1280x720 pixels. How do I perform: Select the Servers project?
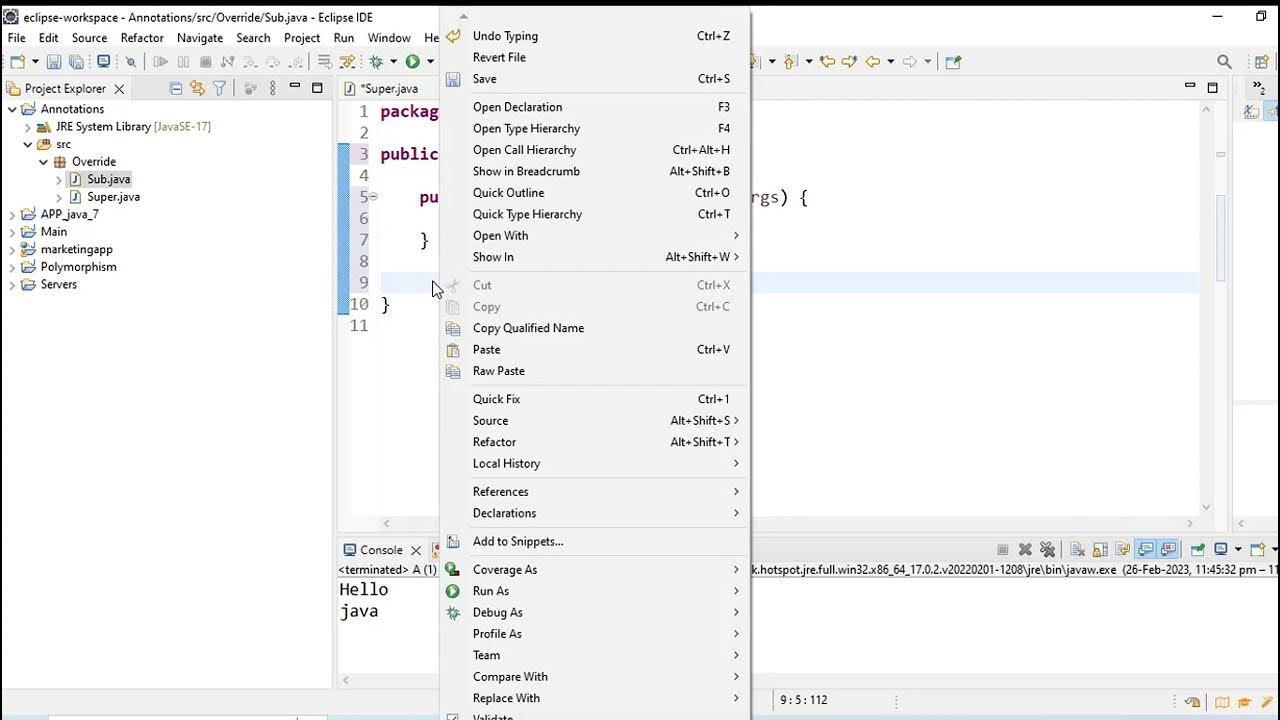pyautogui.click(x=58, y=284)
